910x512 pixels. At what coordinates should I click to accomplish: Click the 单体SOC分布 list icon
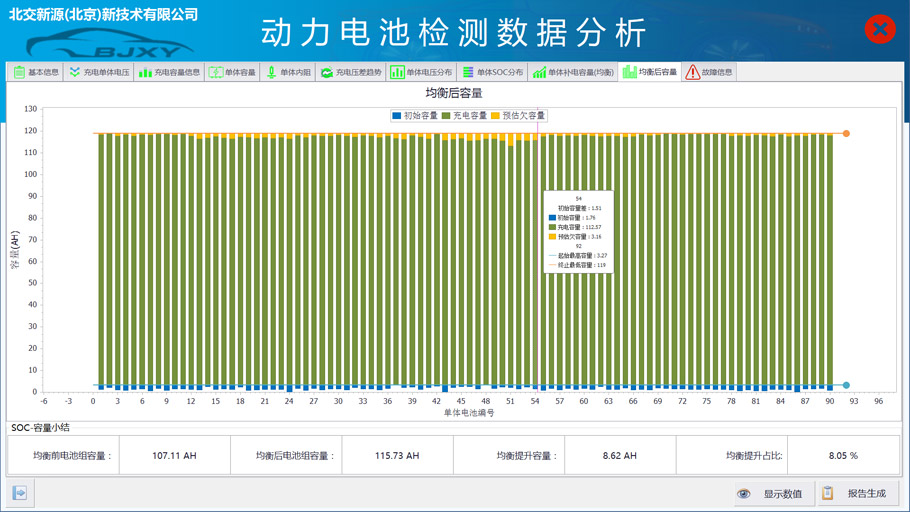click(468, 72)
